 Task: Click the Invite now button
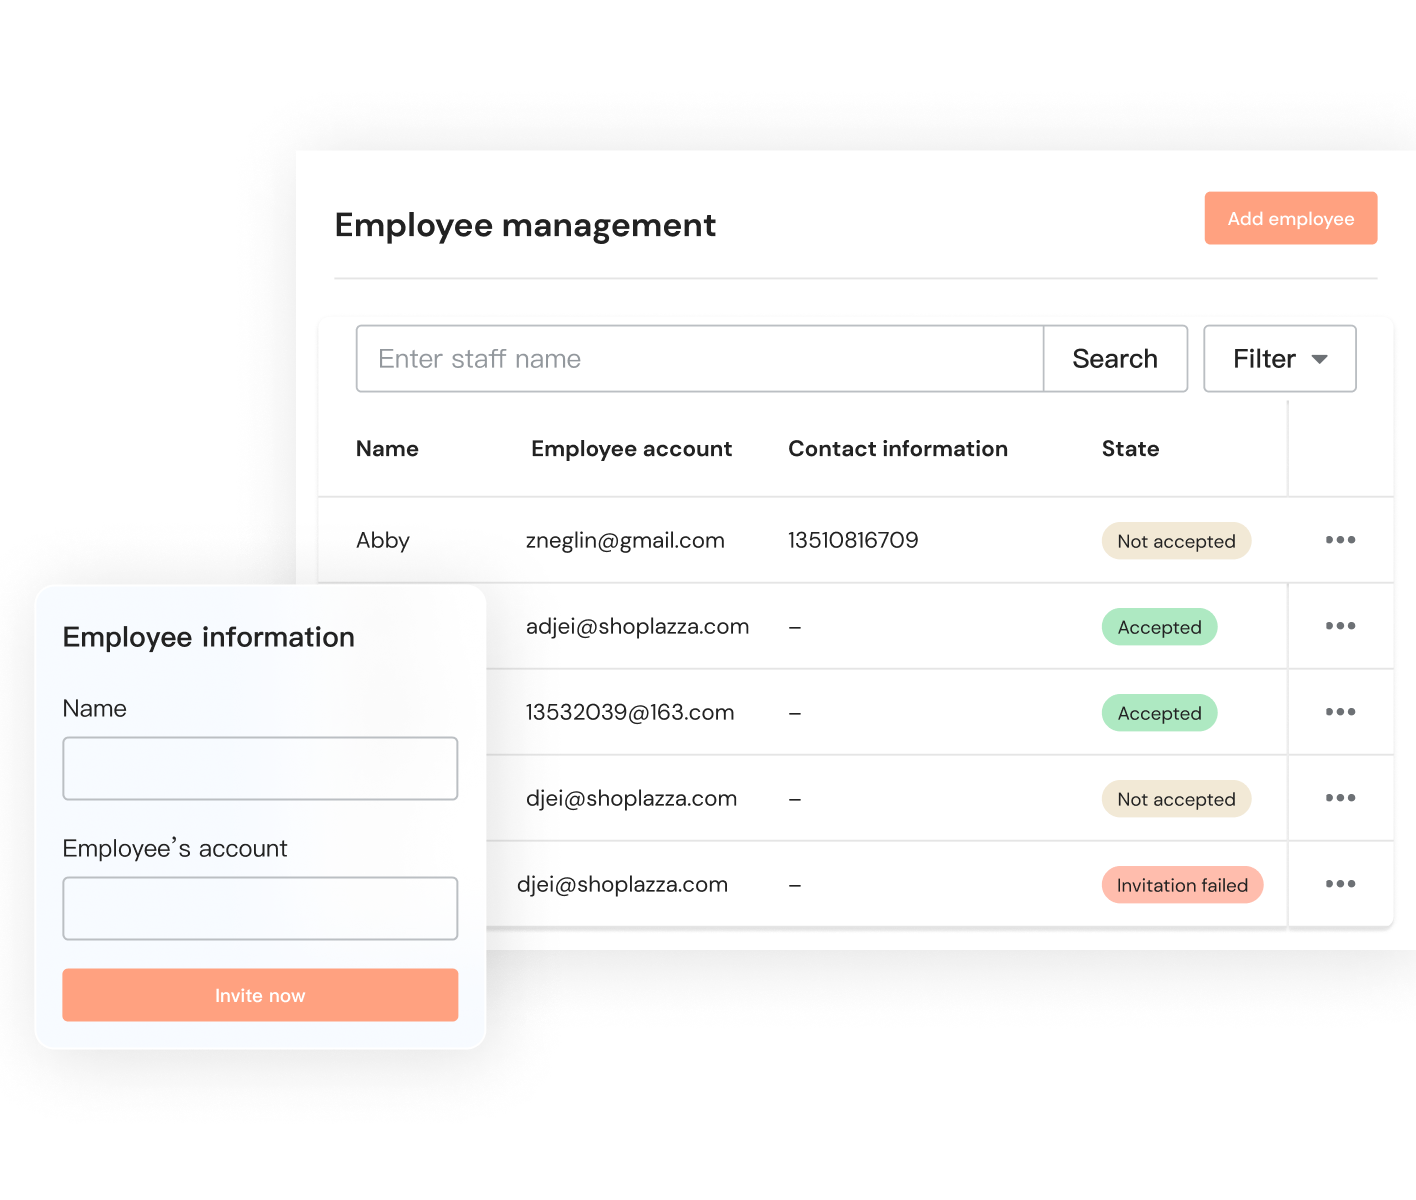(260, 995)
